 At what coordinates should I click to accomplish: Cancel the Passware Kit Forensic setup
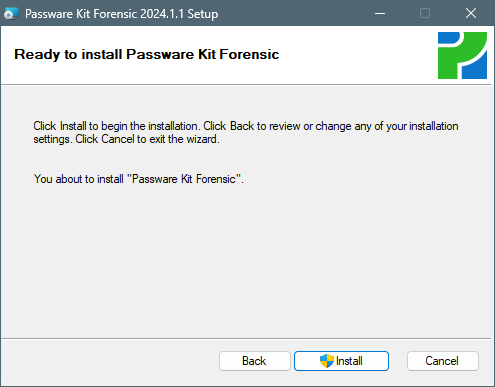coord(443,361)
